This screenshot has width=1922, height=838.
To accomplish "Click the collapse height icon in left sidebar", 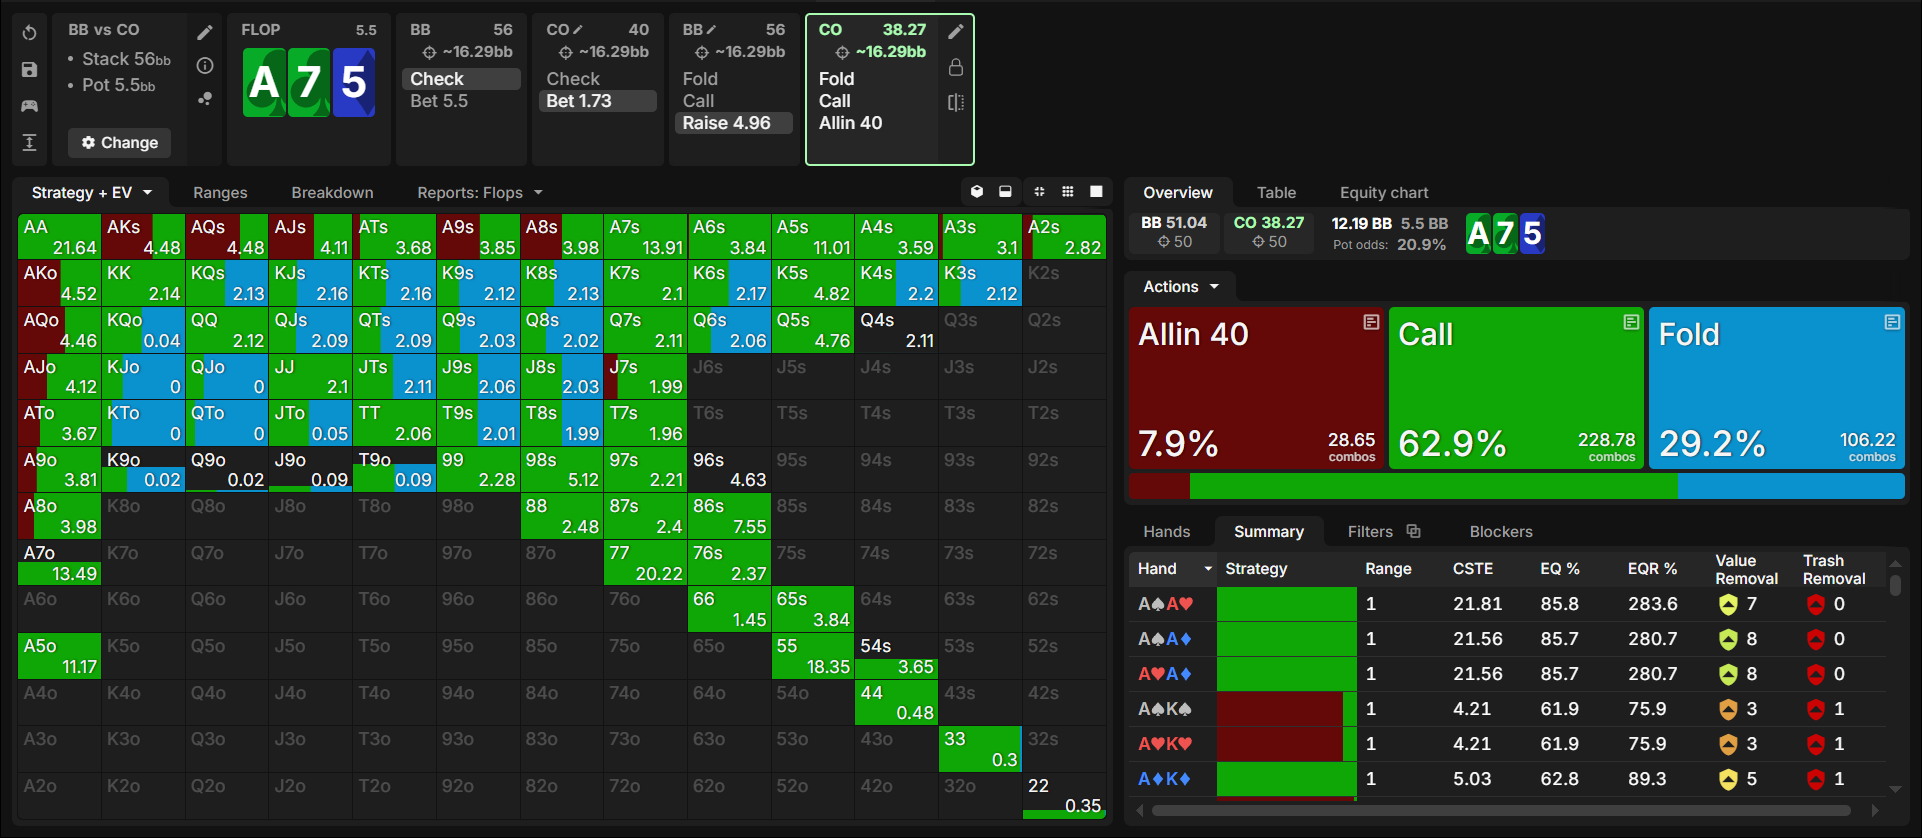I will tap(29, 142).
